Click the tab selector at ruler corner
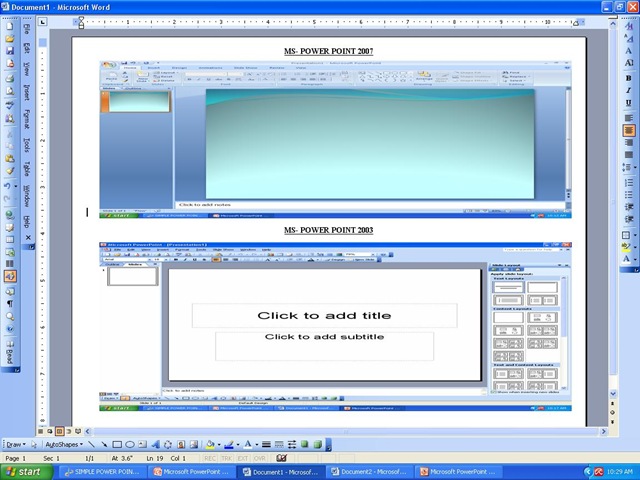This screenshot has width=640, height=480. tap(42, 22)
